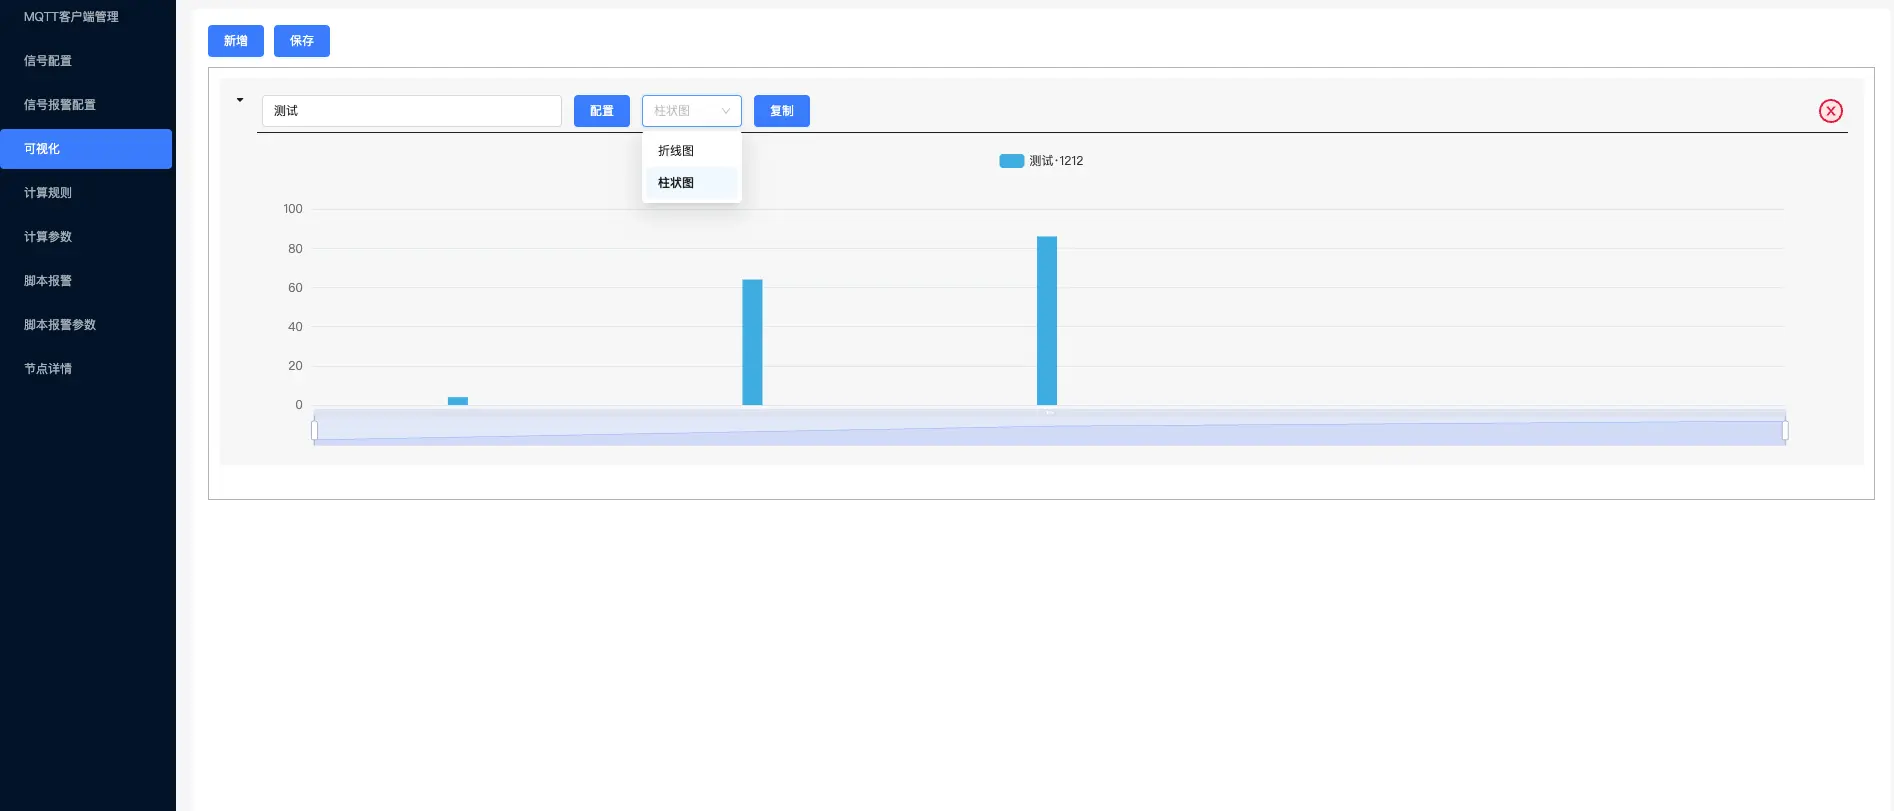
Task: Click the y-axis label 60
Action: (x=295, y=288)
